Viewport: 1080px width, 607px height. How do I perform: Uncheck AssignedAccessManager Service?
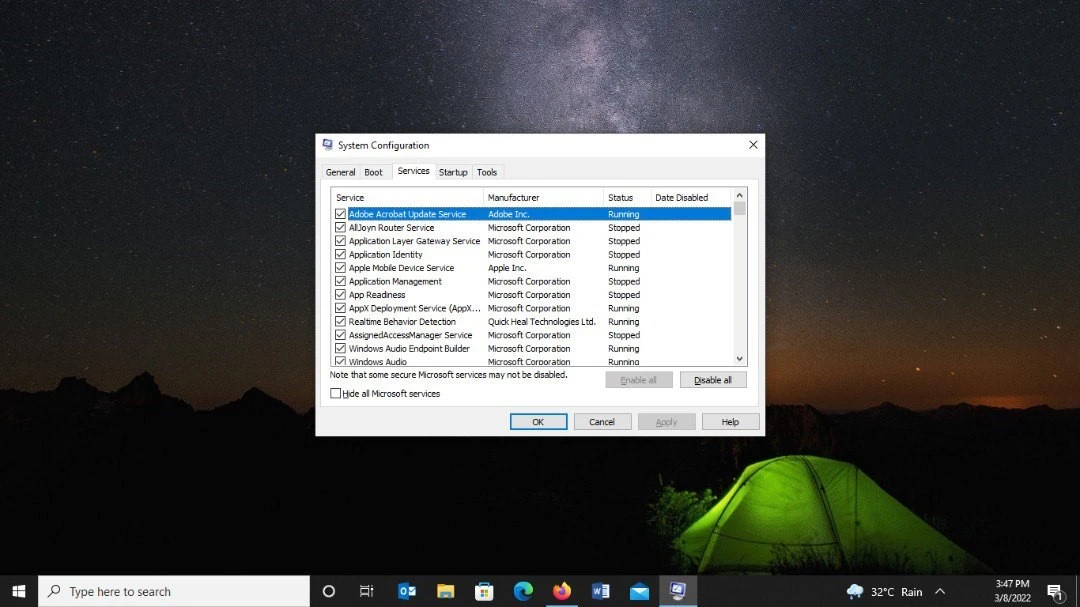(x=340, y=335)
